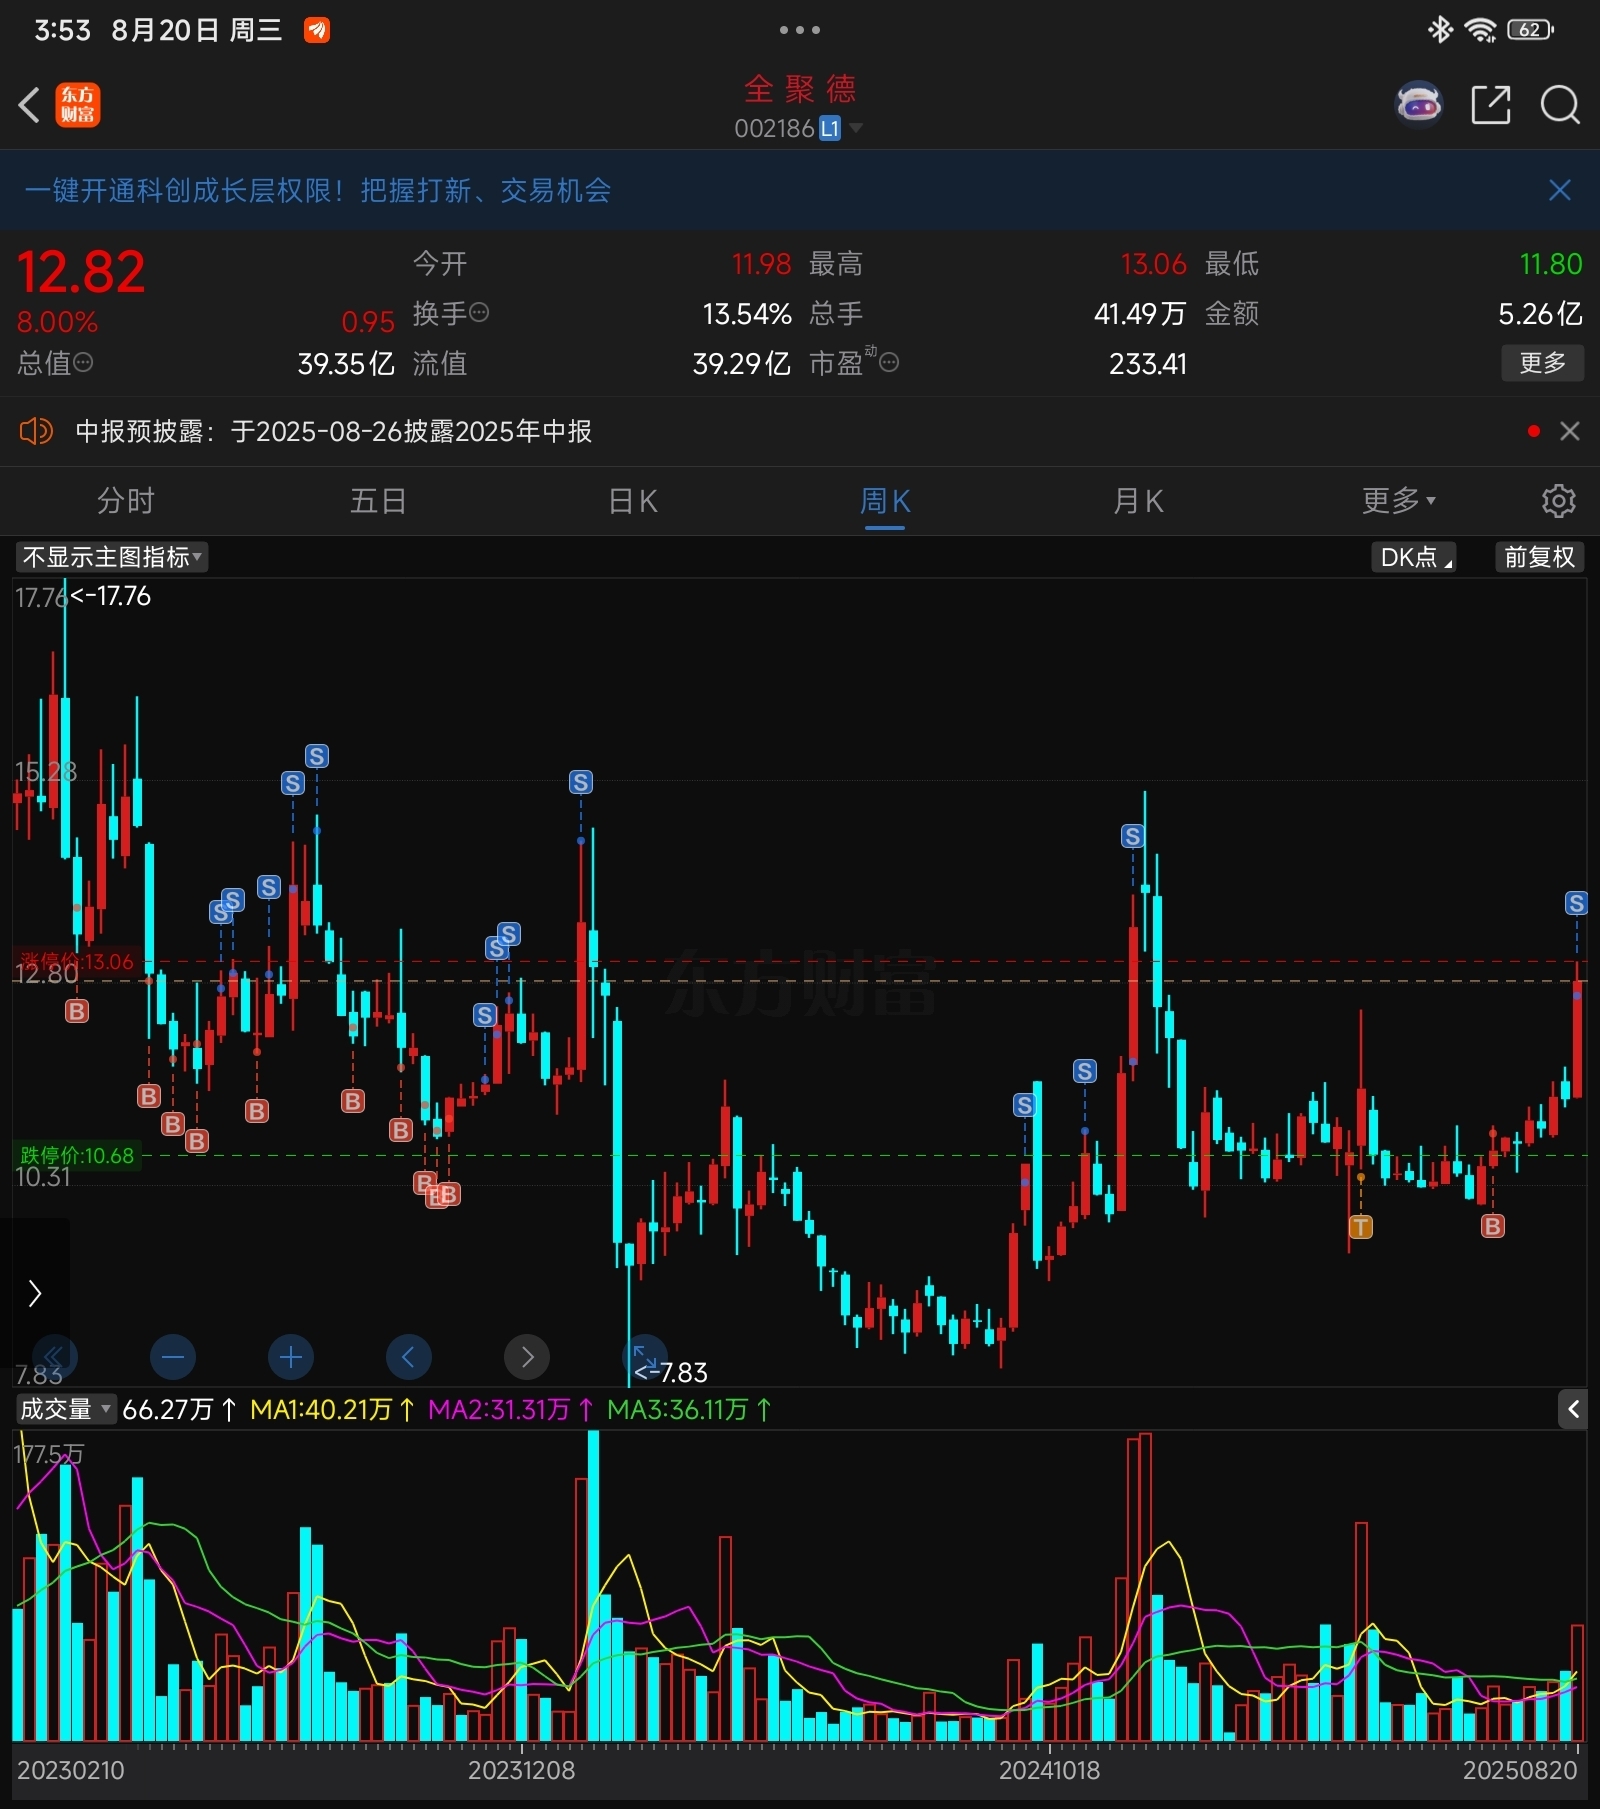Tap the orange notification app icon
The width and height of the screenshot is (1600, 1809).
(317, 30)
